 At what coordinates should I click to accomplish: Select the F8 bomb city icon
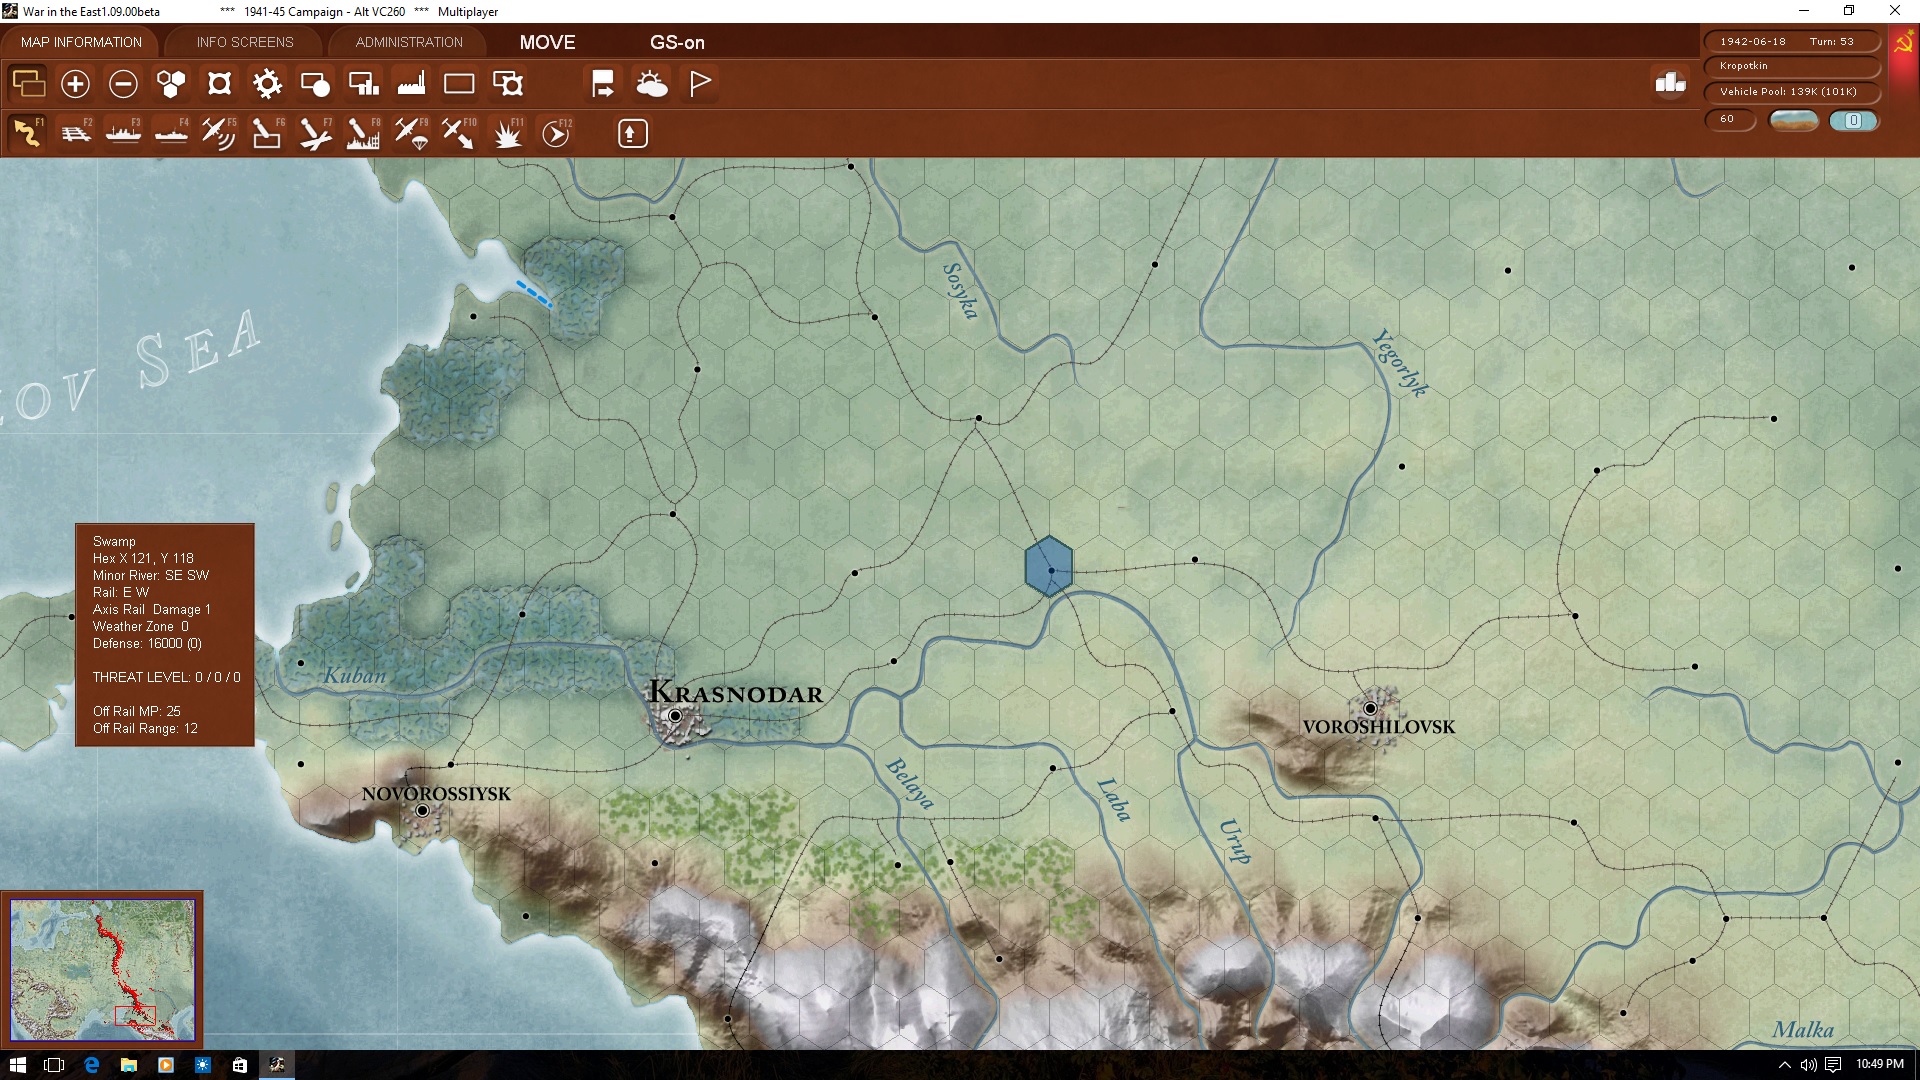[363, 133]
